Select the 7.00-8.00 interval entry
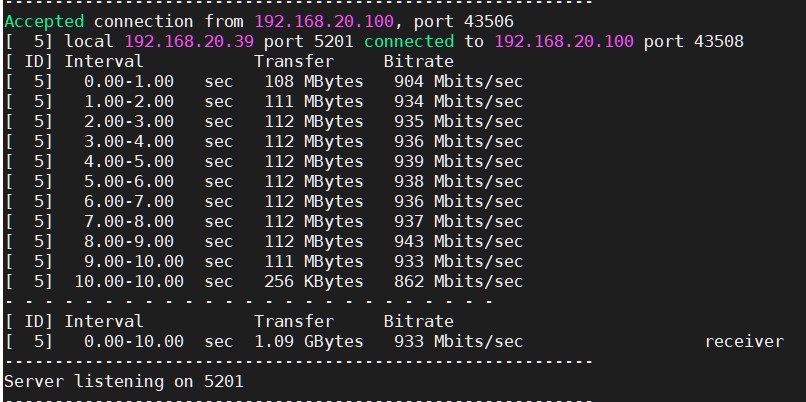This screenshot has width=806, height=402. click(129, 221)
